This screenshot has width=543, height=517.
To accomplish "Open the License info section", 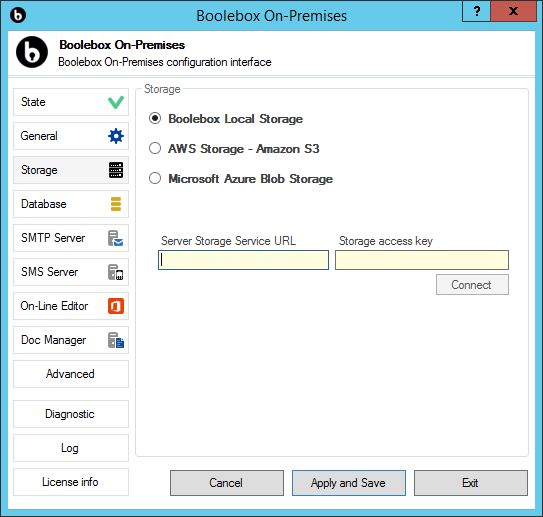I will 71,482.
